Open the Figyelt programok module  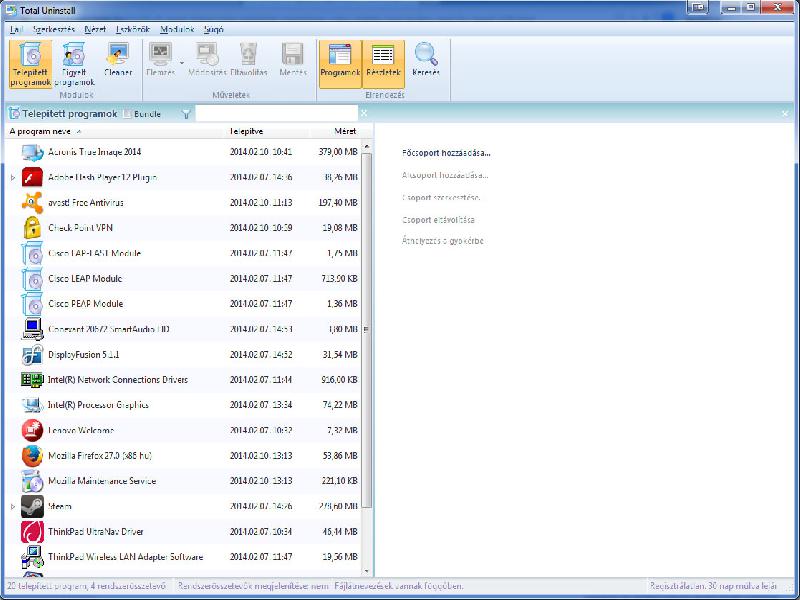(74, 64)
